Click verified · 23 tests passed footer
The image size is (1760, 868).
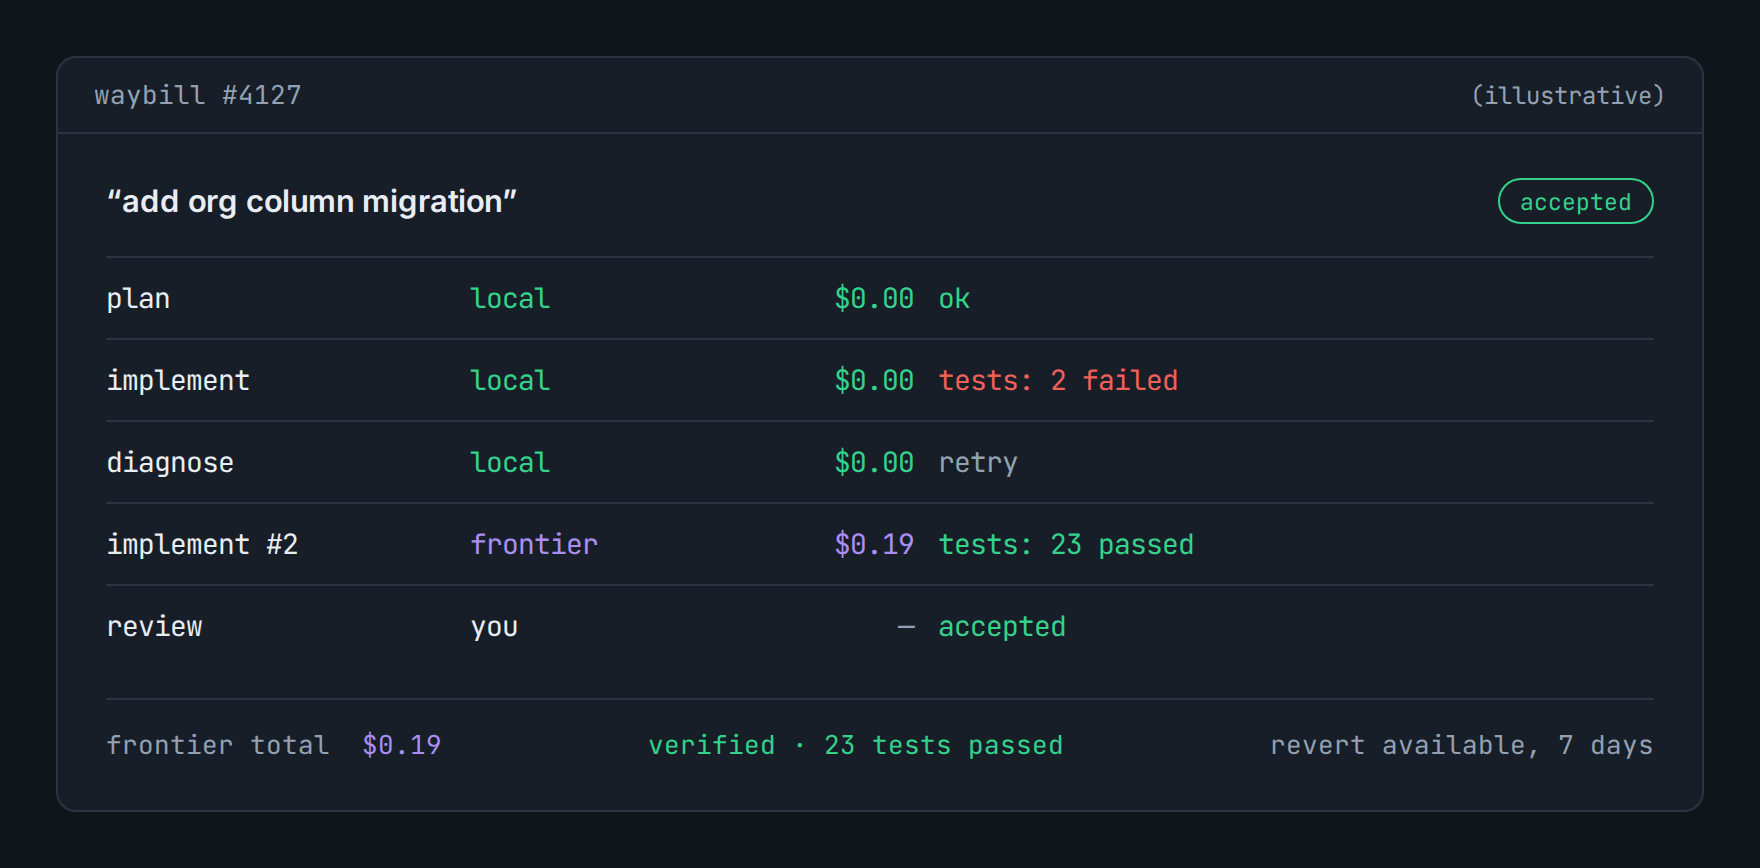pyautogui.click(x=856, y=745)
